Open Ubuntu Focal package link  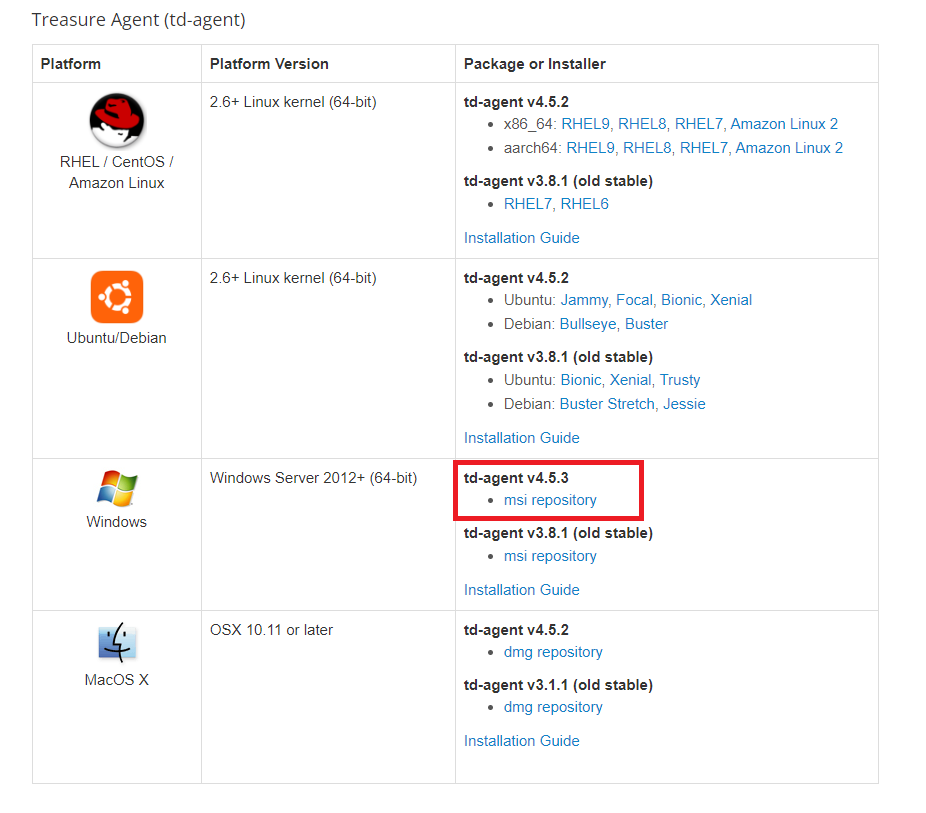(634, 300)
